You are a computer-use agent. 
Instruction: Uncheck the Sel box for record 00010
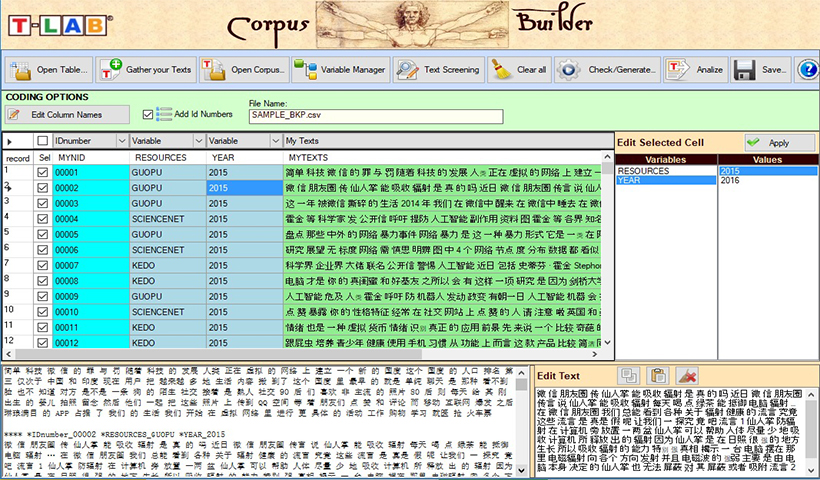(43, 312)
